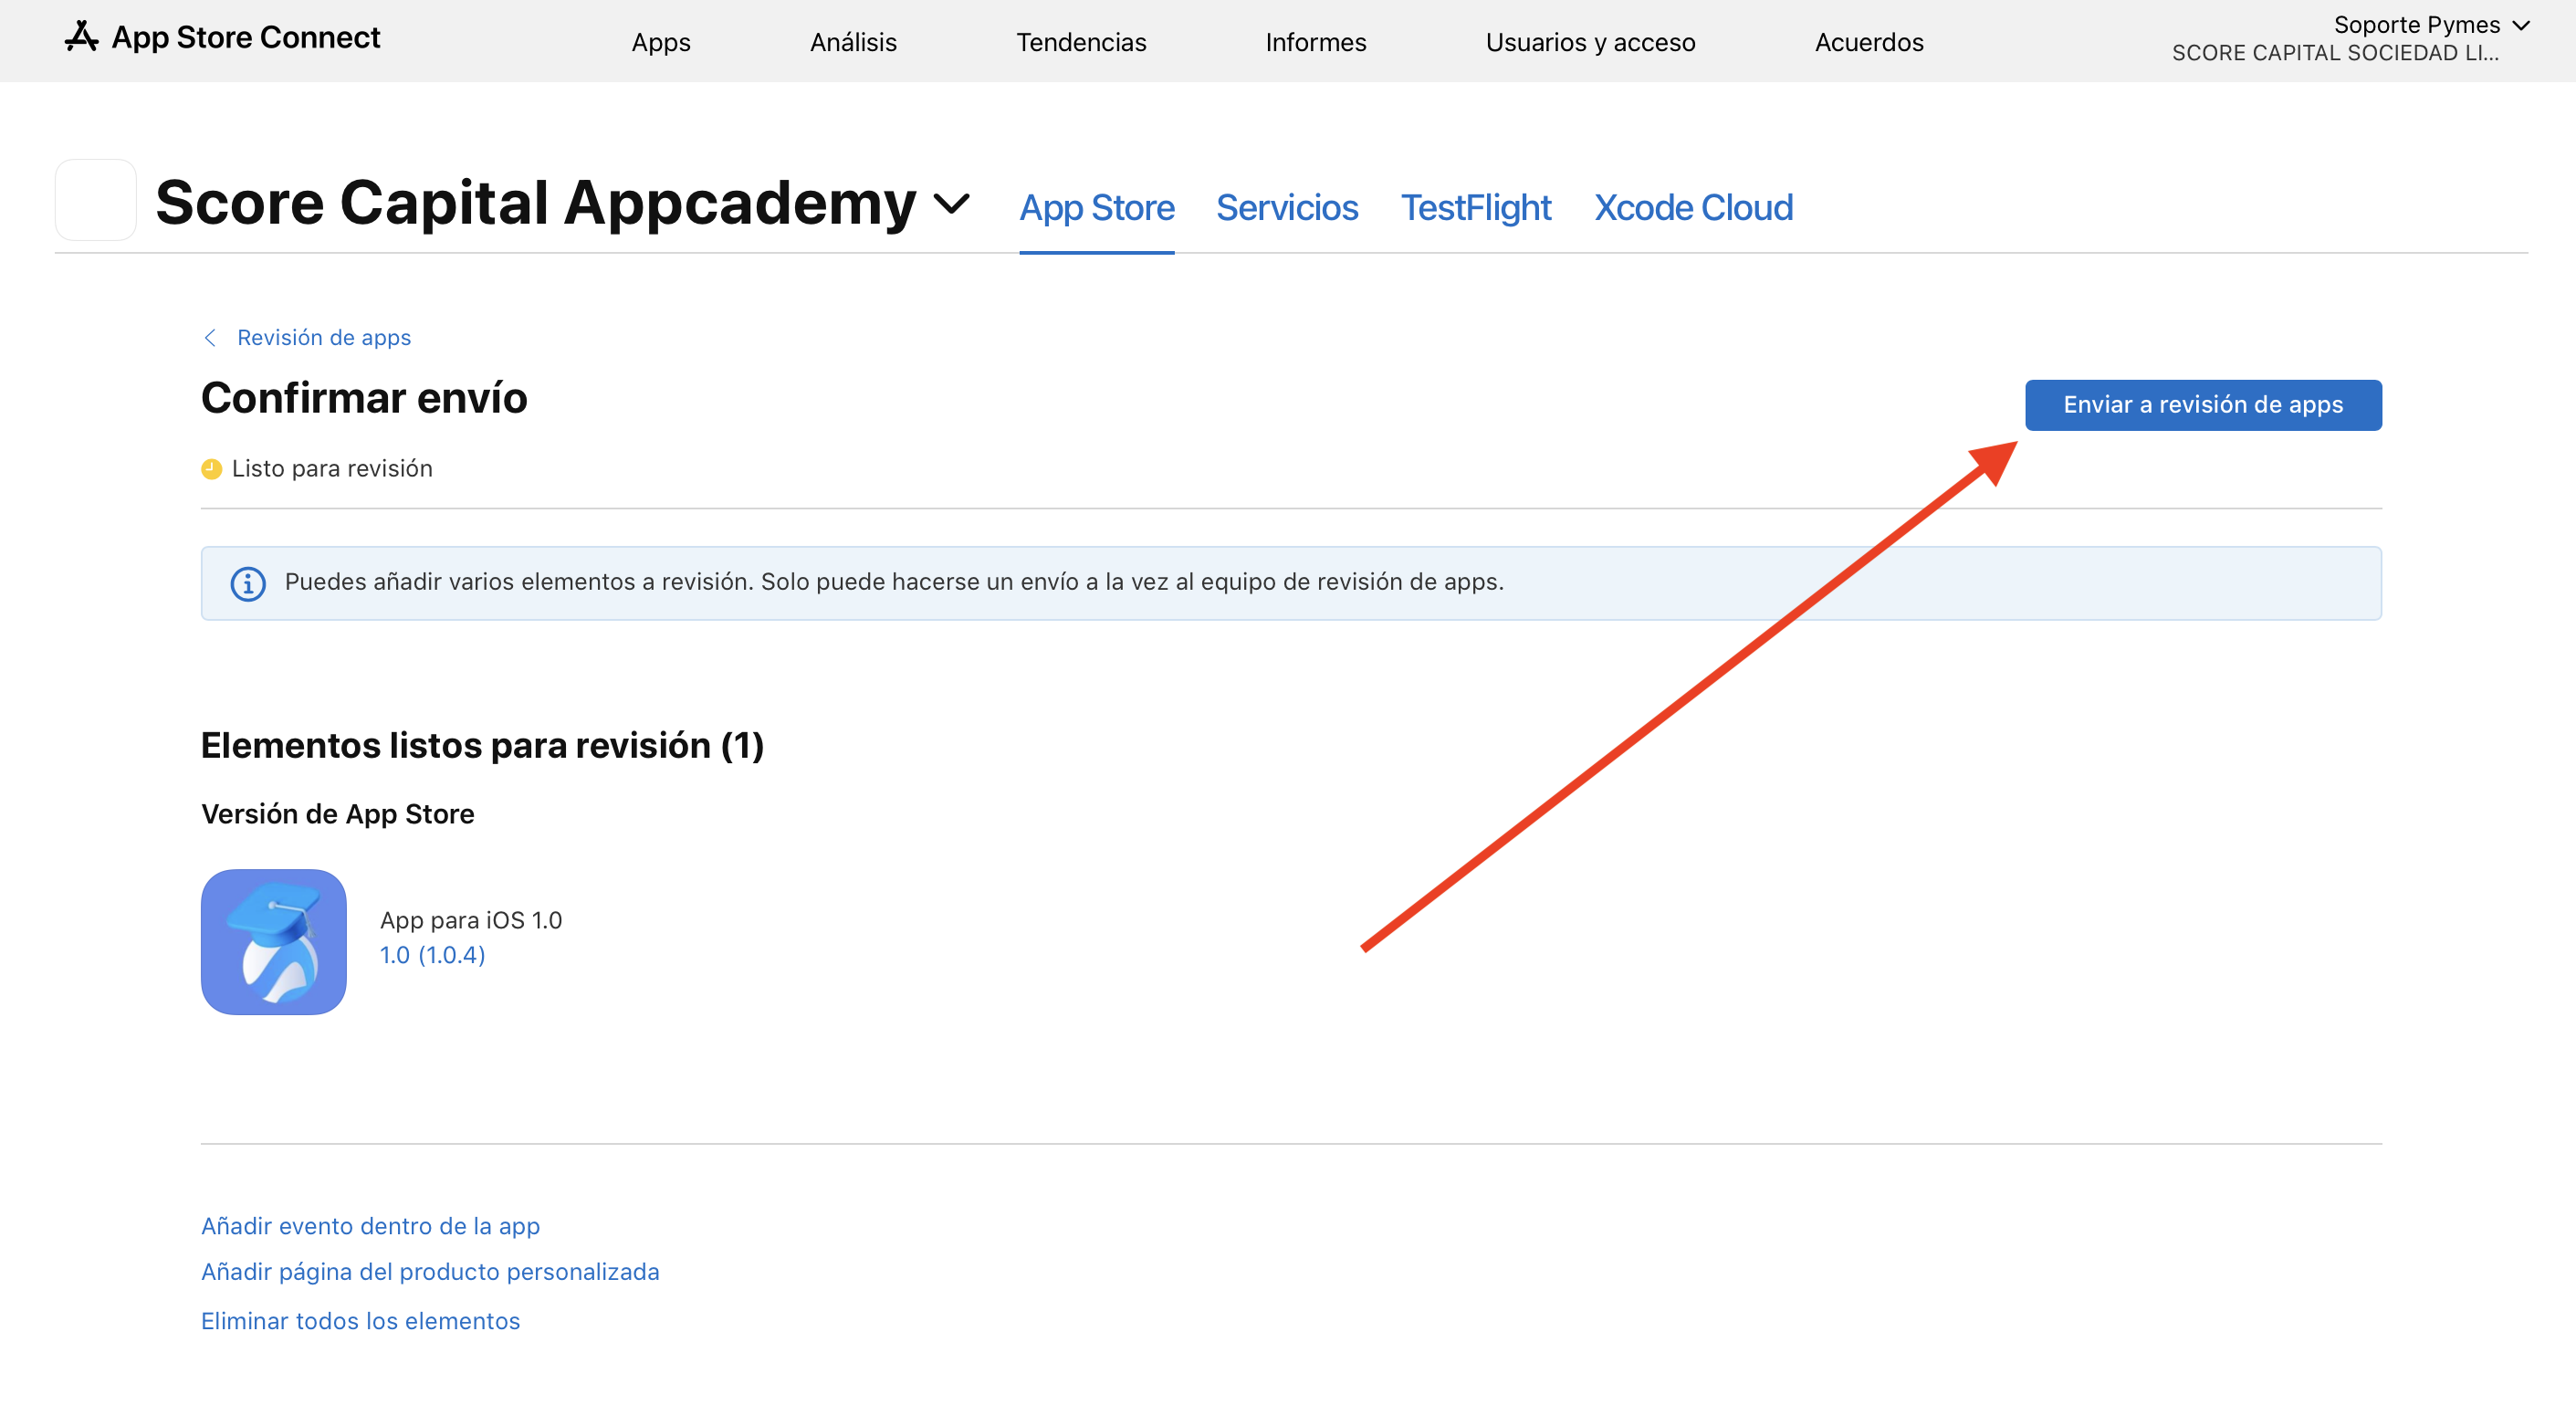2576x1426 pixels.
Task: Click Enviar a revisión de apps button
Action: (2203, 405)
